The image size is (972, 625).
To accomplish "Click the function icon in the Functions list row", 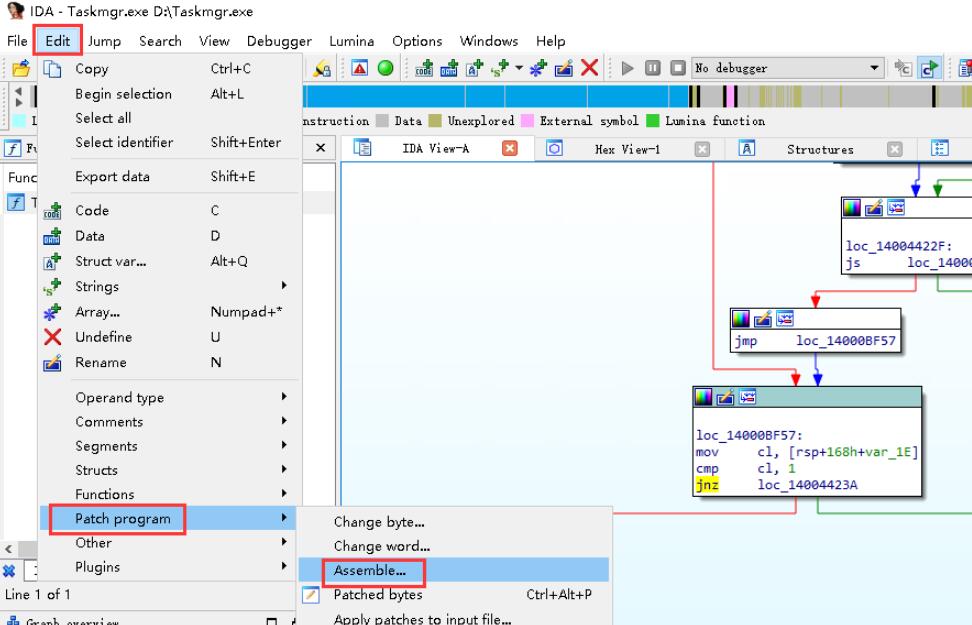I will [15, 202].
